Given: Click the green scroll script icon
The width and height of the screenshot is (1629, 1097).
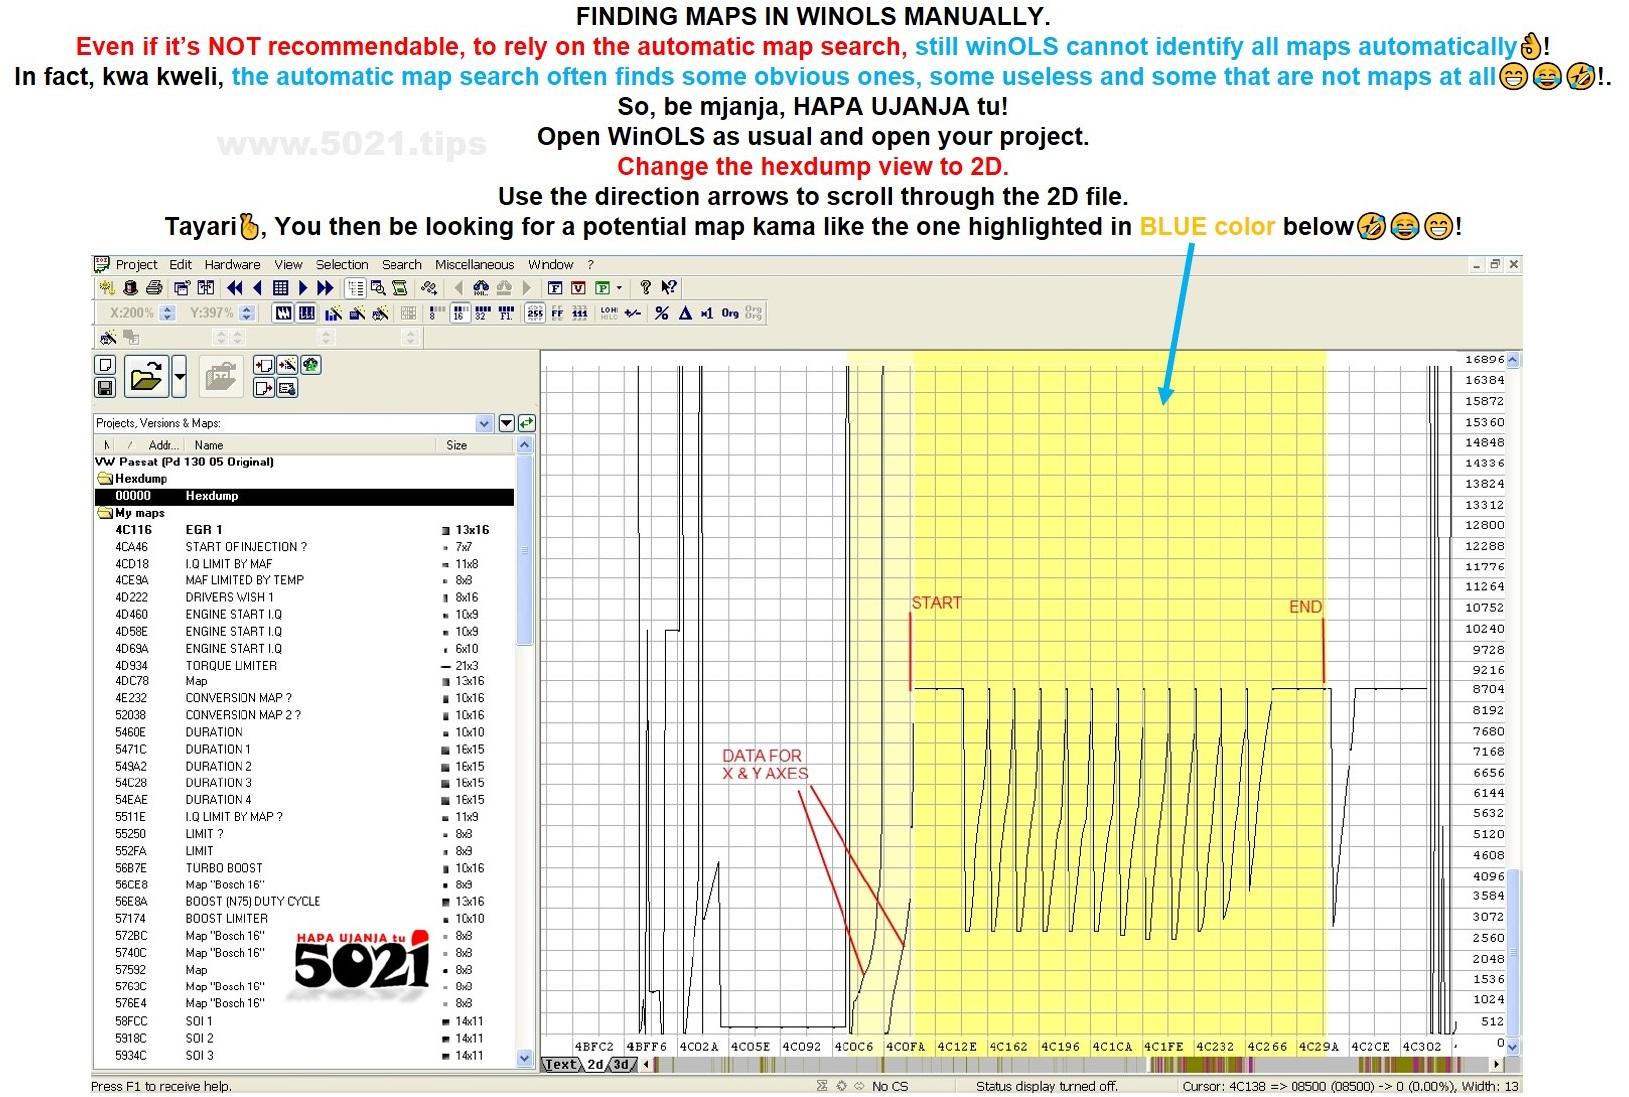Looking at the screenshot, I should point(400,288).
